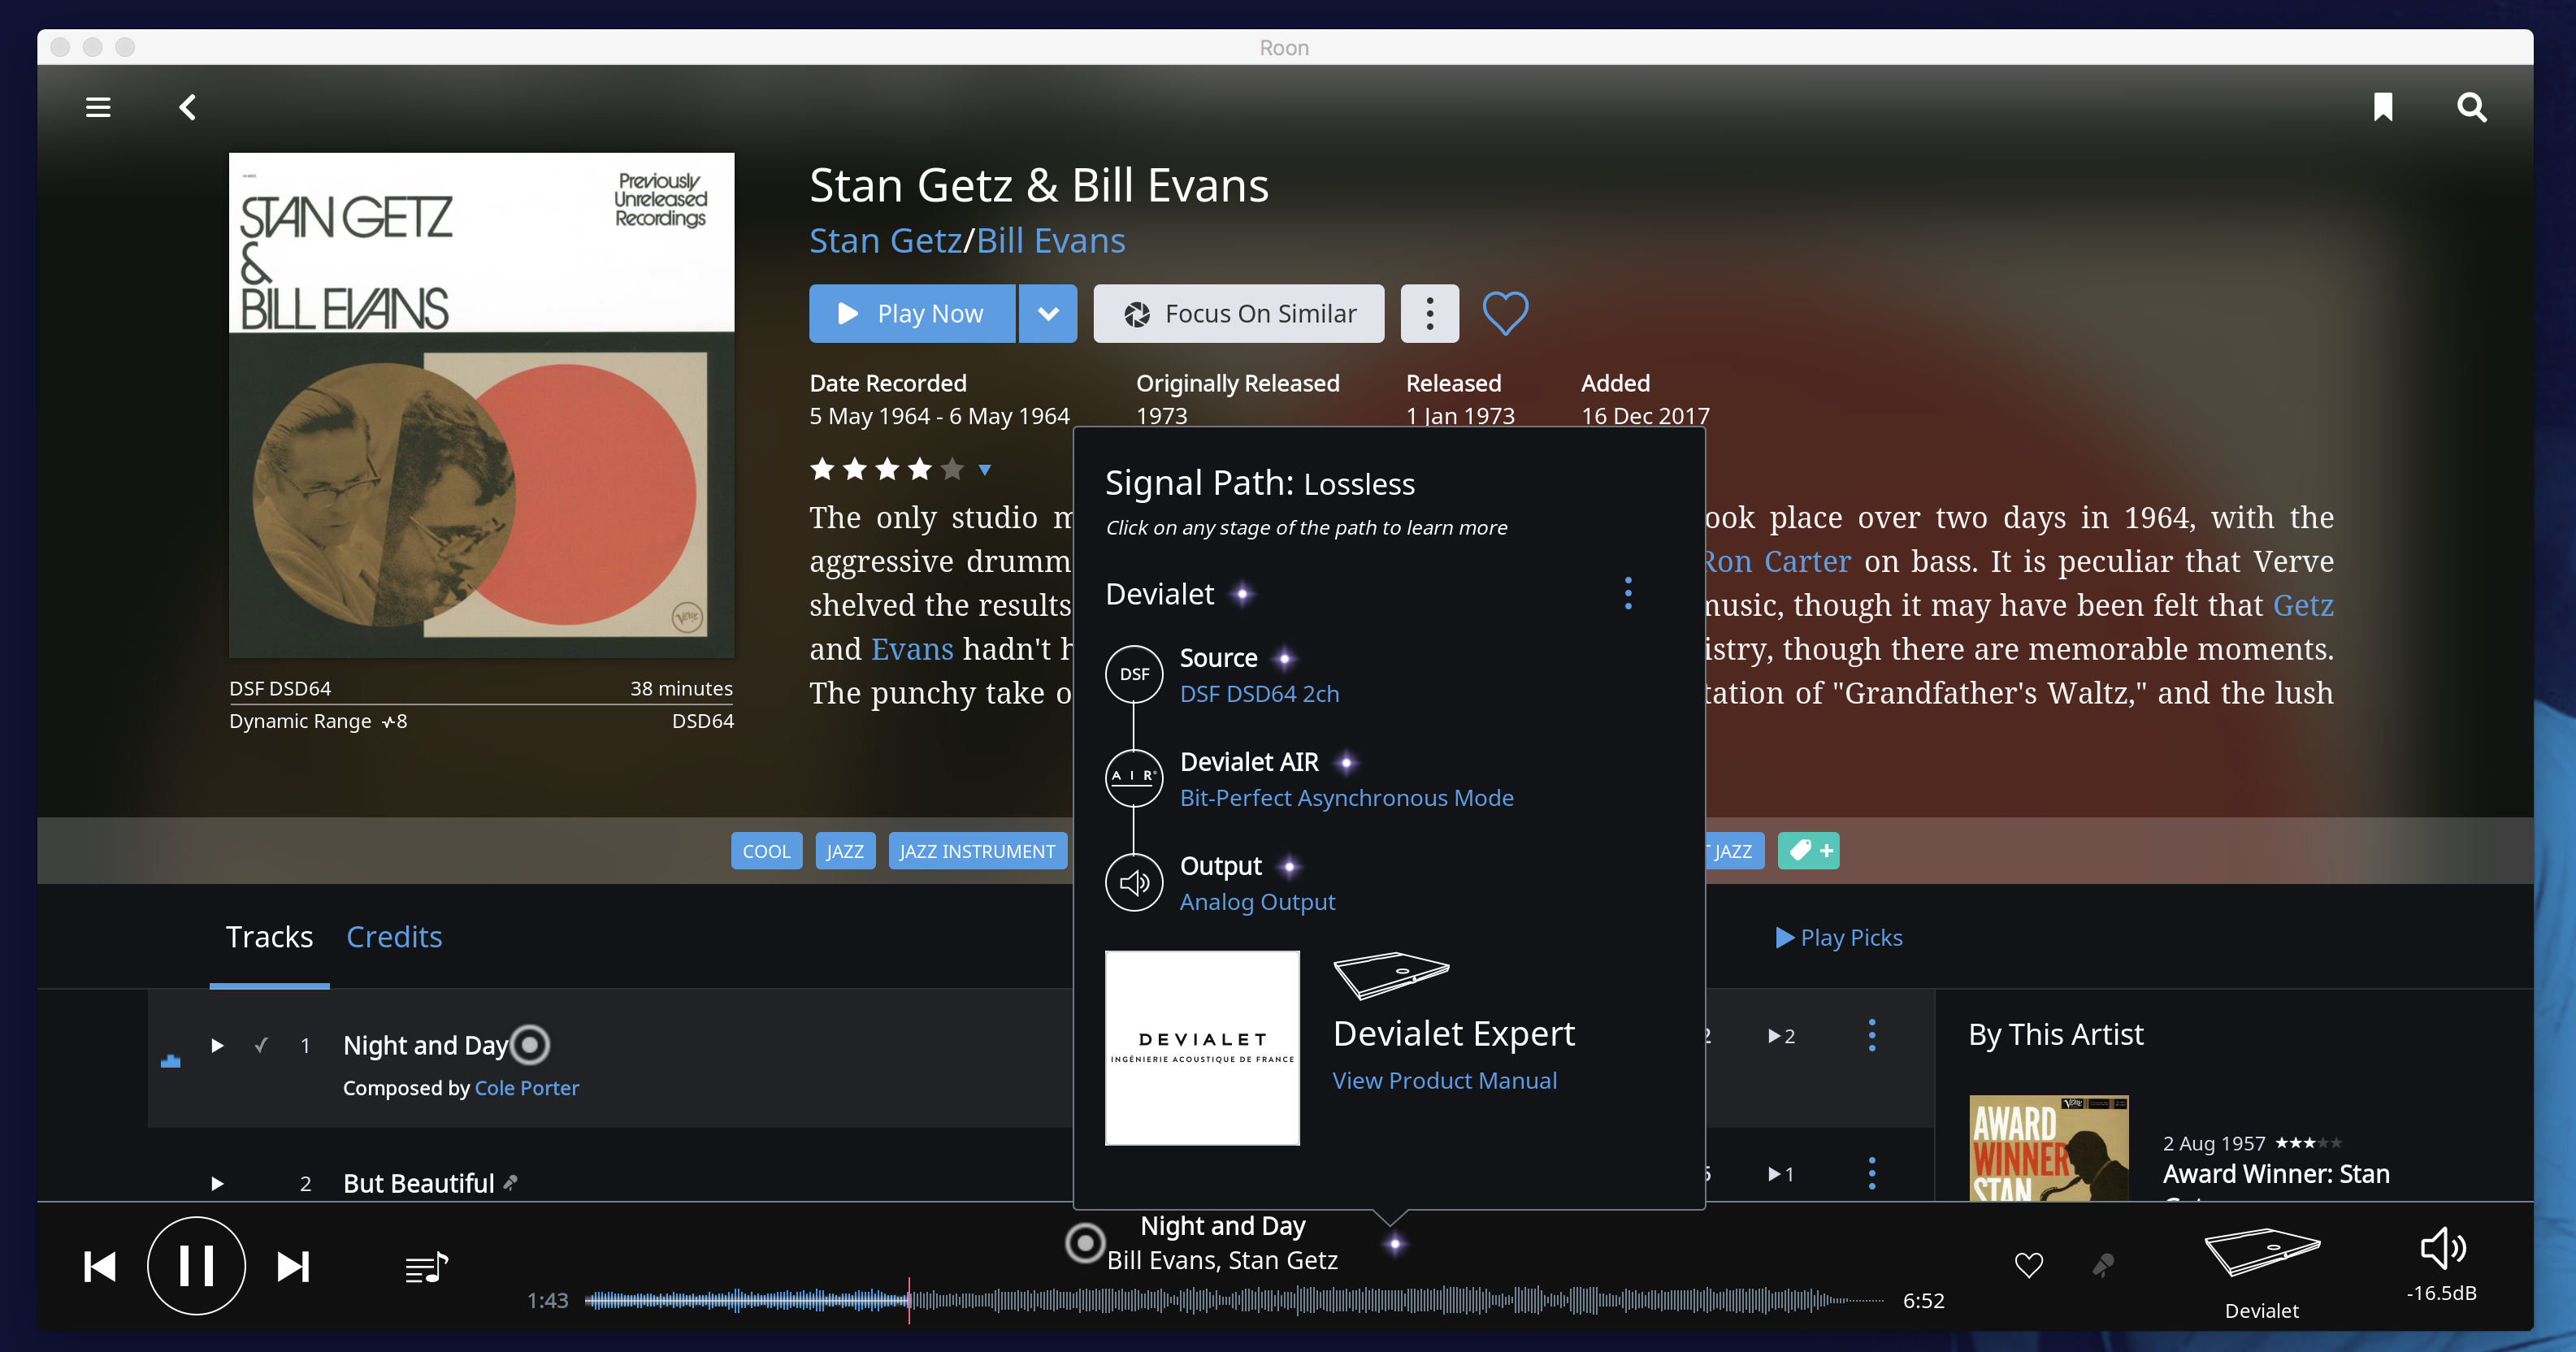The width and height of the screenshot is (2576, 1352).
Task: Click the Output speaker stage icon
Action: pos(1134,882)
